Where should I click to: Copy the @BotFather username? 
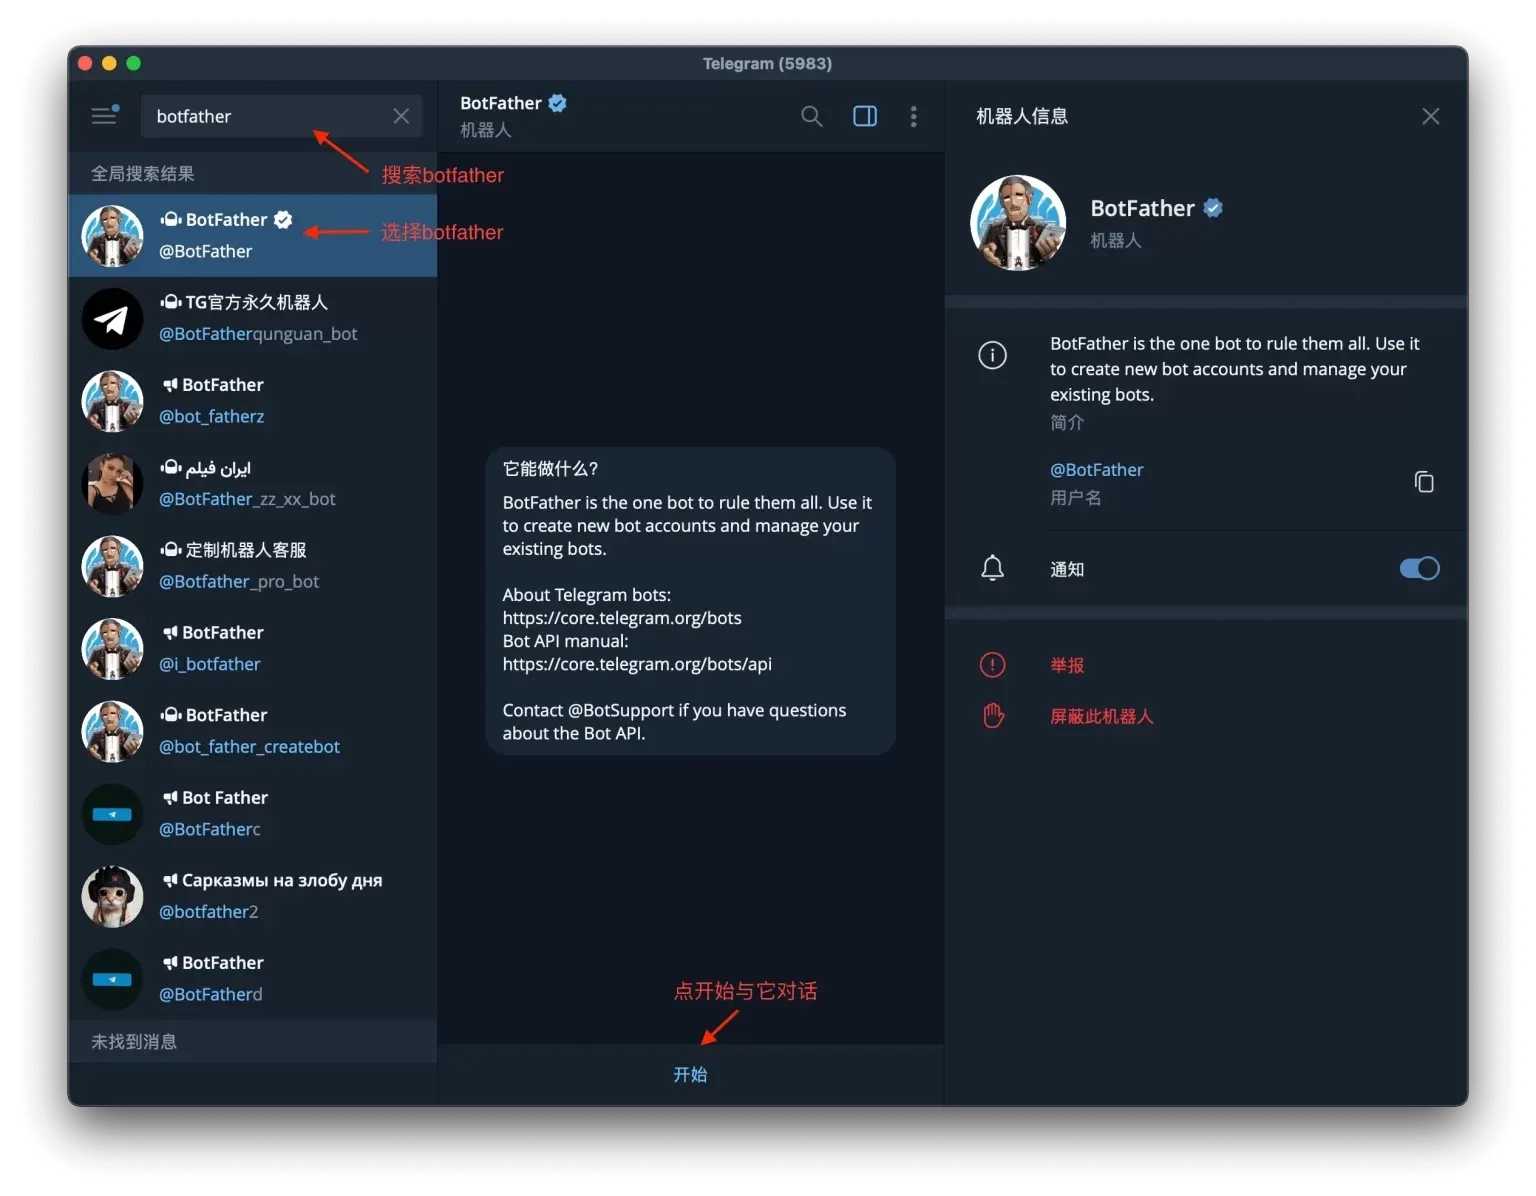(1424, 482)
